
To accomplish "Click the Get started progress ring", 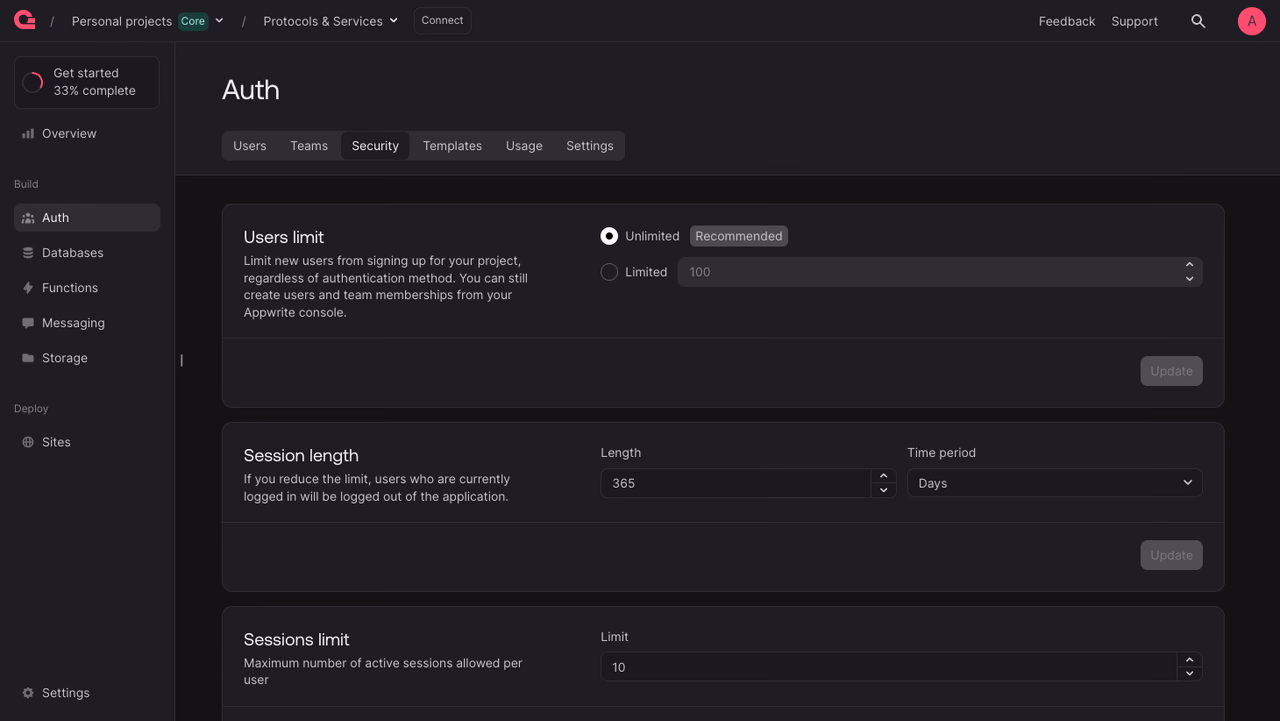I will tap(33, 82).
